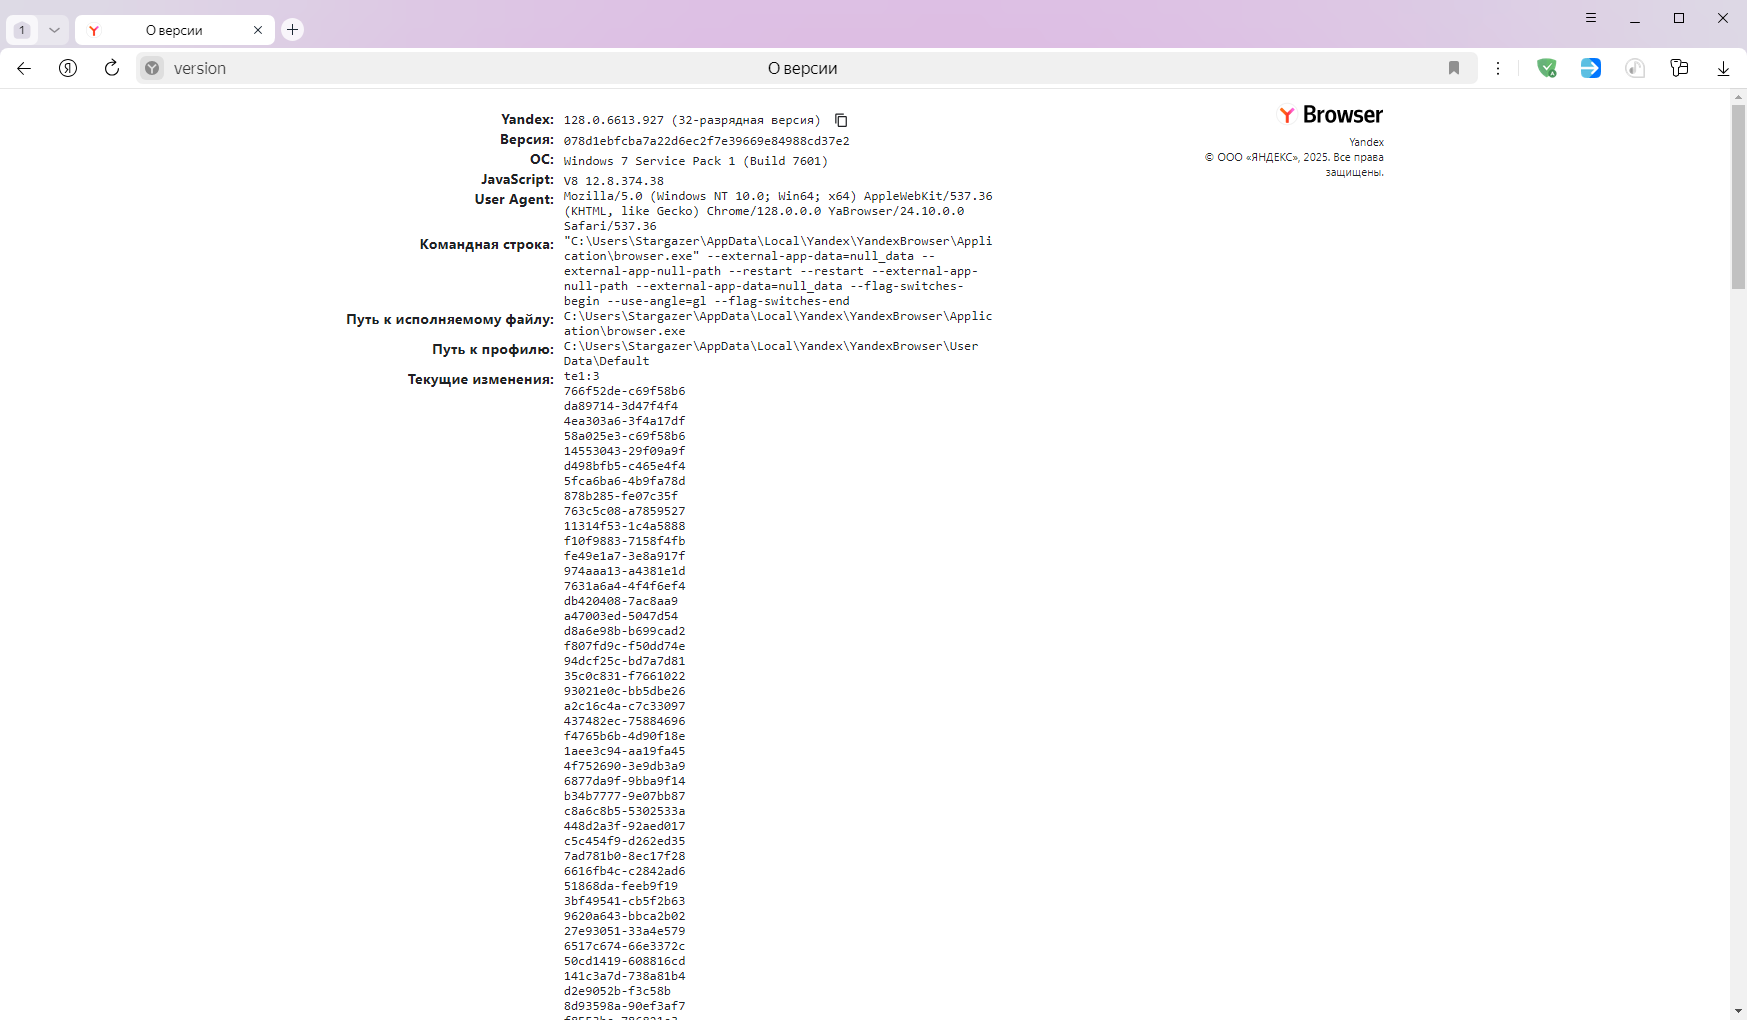The image size is (1747, 1020).
Task: Select entry 14553043-29f09a9f
Action: 624,451
